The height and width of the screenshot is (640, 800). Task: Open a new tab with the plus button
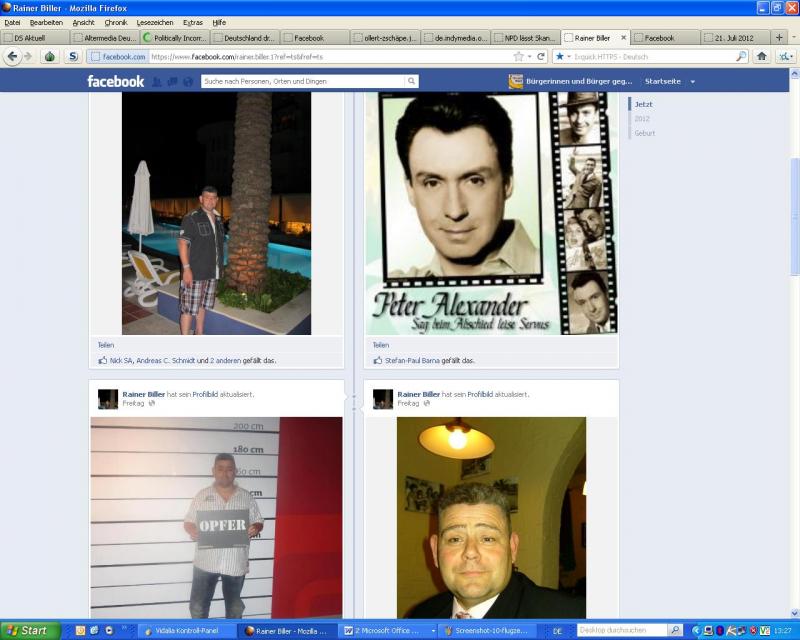tap(779, 38)
